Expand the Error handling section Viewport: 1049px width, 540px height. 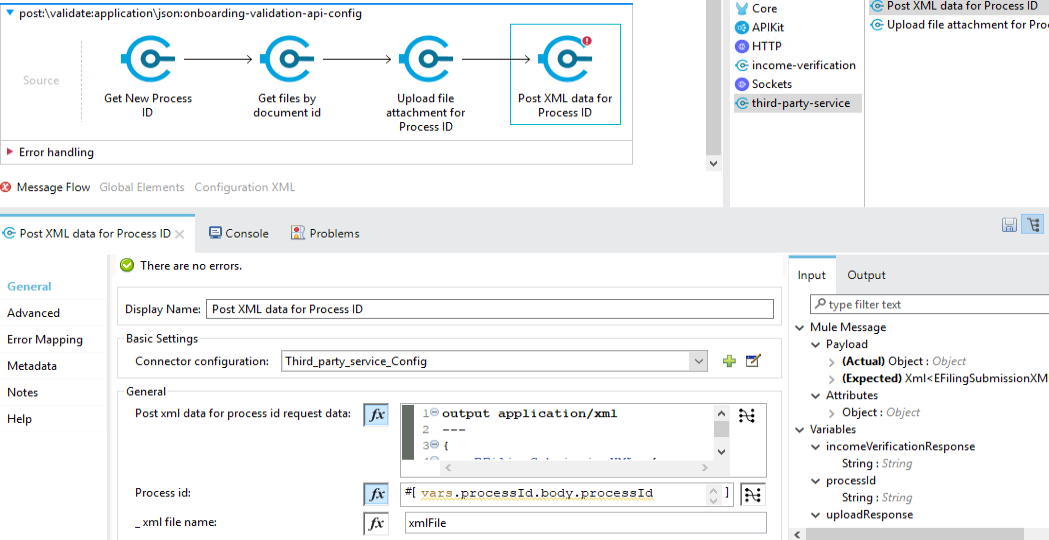[x=10, y=153]
